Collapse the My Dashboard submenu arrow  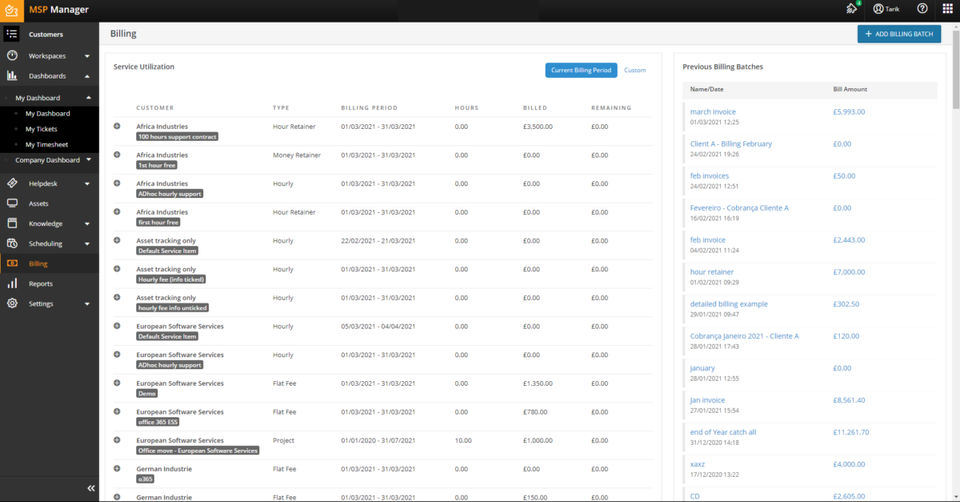89,97
